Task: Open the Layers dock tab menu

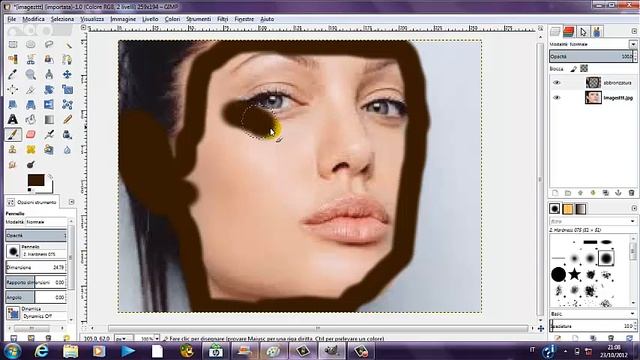Action: point(634,31)
